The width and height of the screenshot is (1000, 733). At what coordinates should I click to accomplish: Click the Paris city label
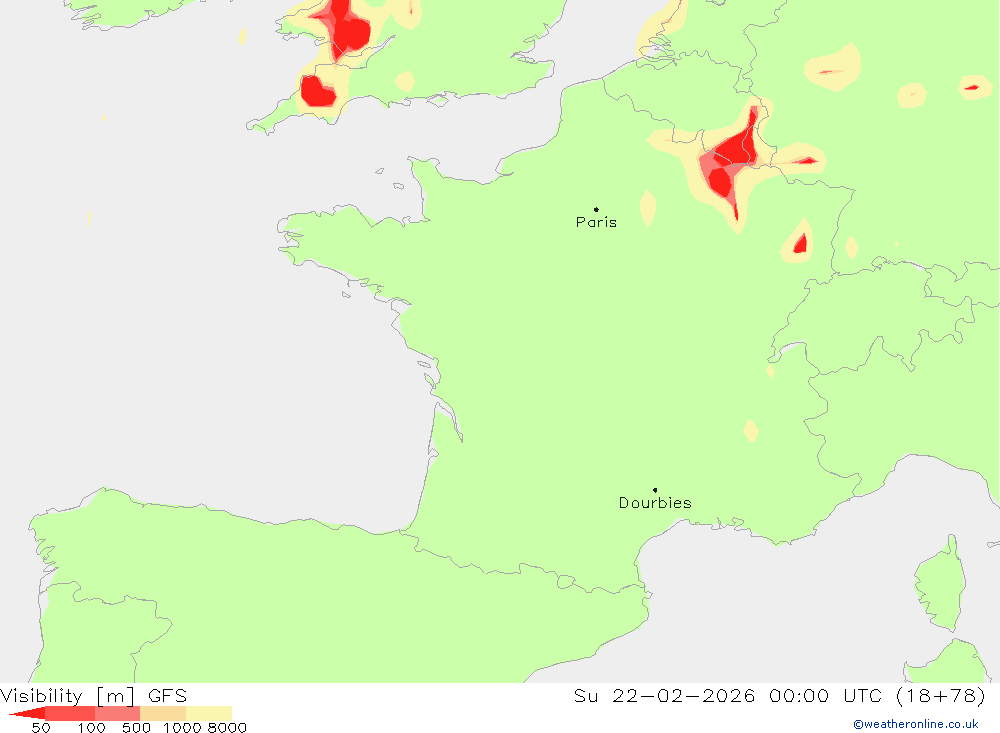596,222
